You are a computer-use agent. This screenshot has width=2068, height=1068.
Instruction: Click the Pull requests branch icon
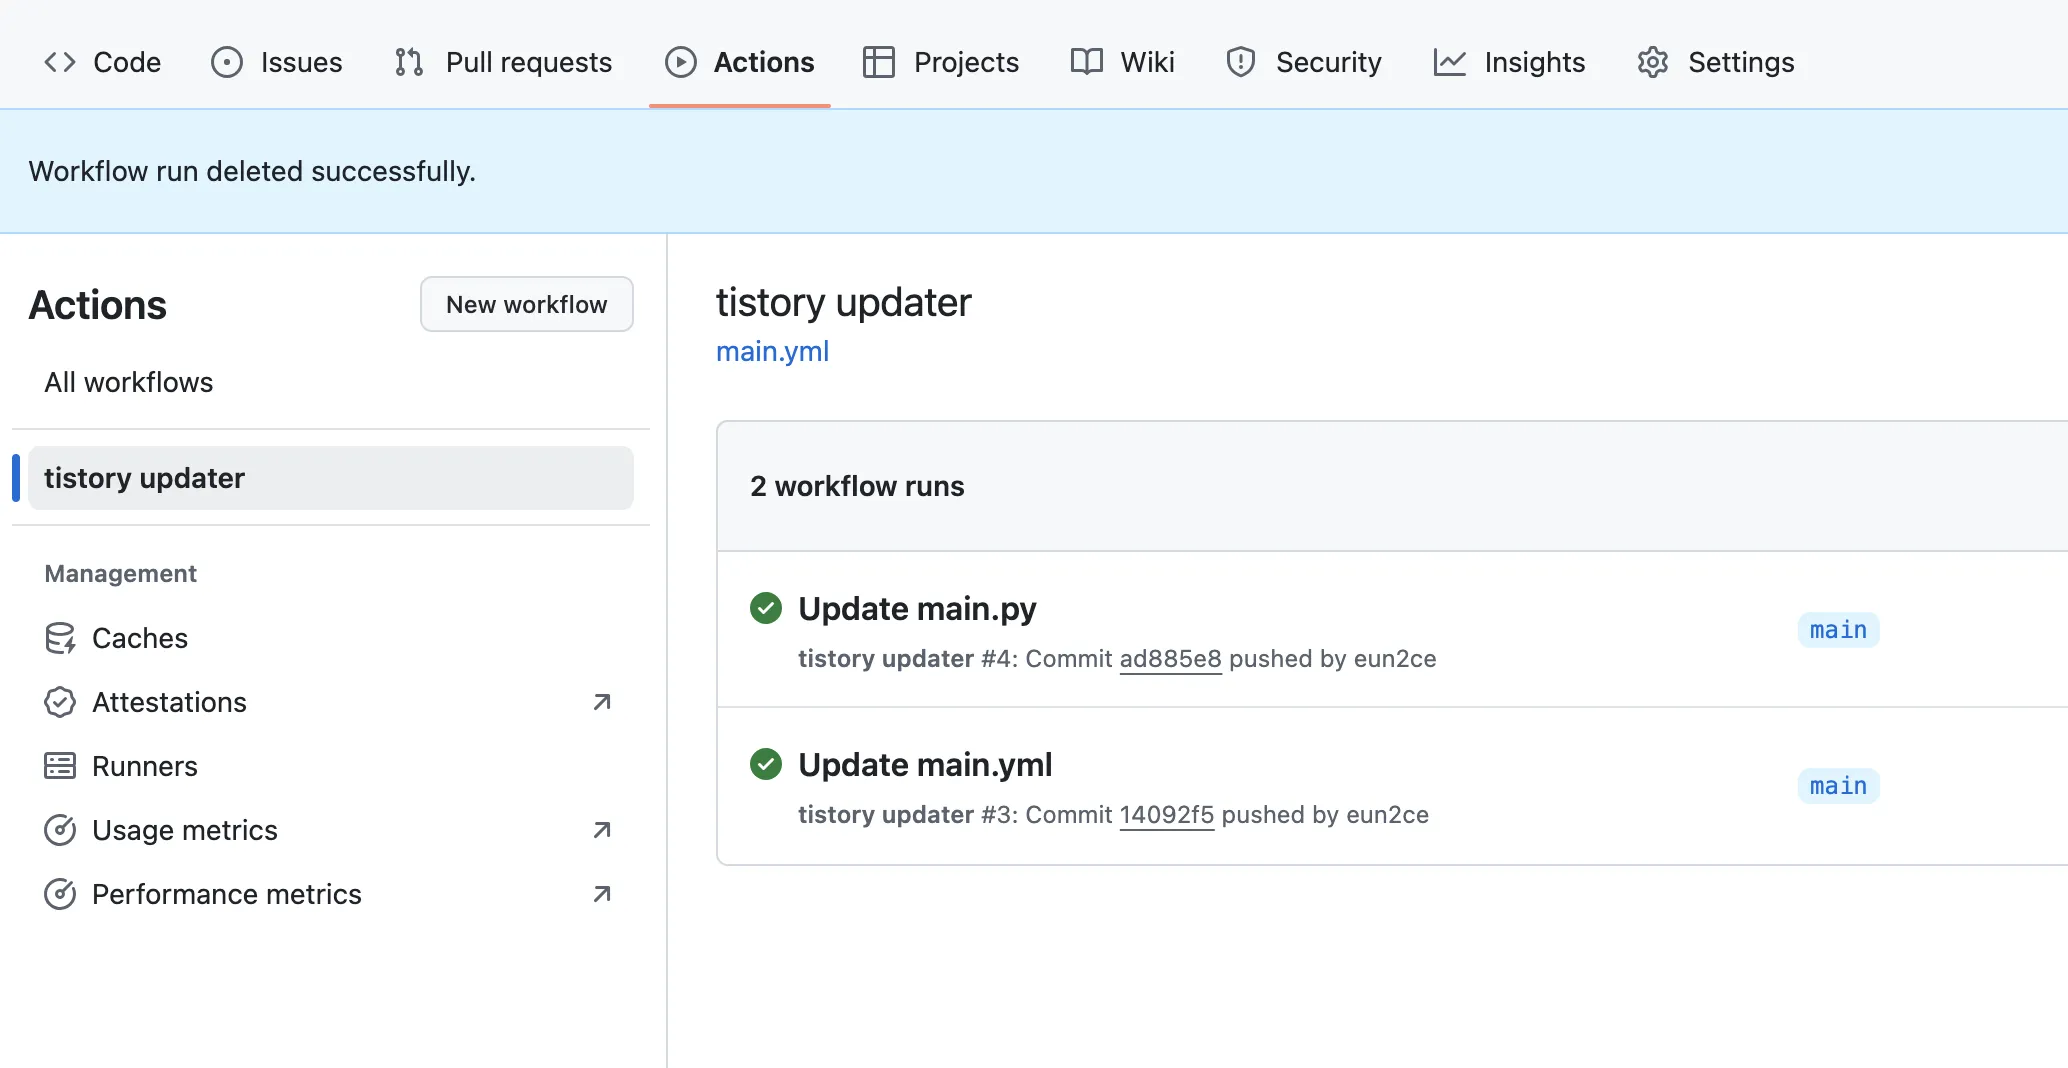point(409,62)
